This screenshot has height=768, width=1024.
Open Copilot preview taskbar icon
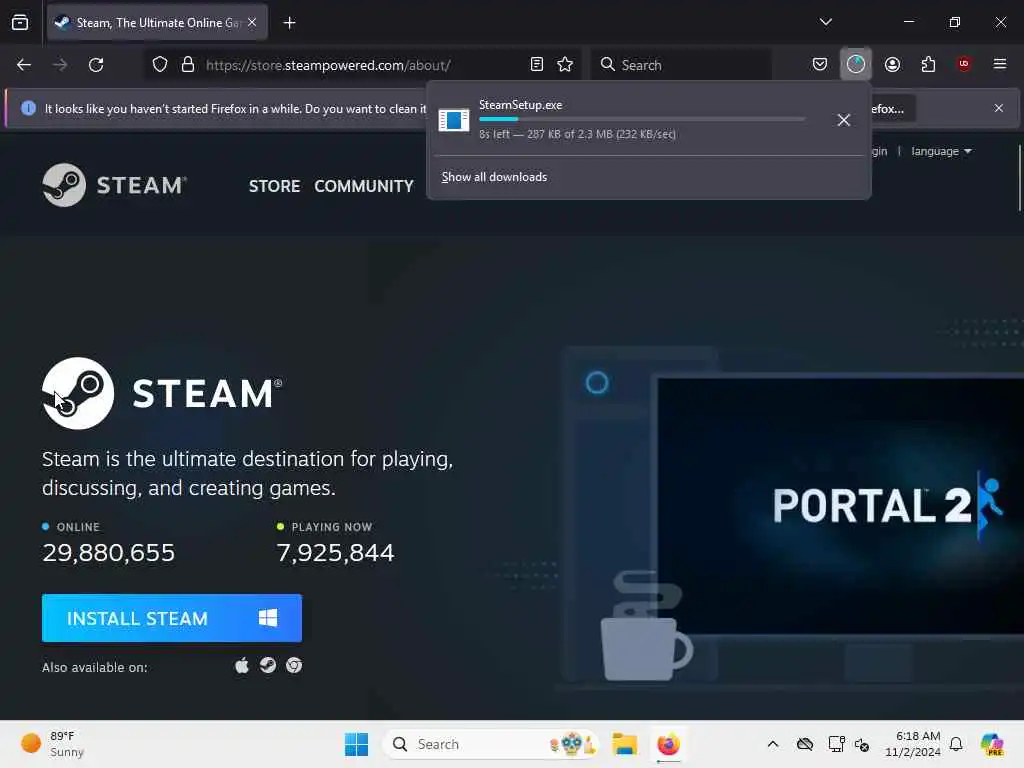(x=992, y=744)
